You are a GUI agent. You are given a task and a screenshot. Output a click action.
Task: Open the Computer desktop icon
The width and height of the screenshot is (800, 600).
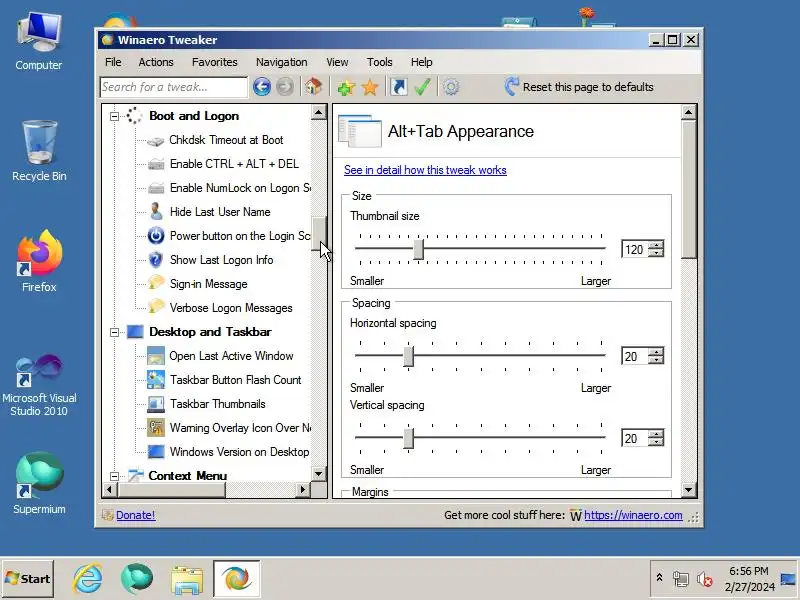pyautogui.click(x=39, y=42)
